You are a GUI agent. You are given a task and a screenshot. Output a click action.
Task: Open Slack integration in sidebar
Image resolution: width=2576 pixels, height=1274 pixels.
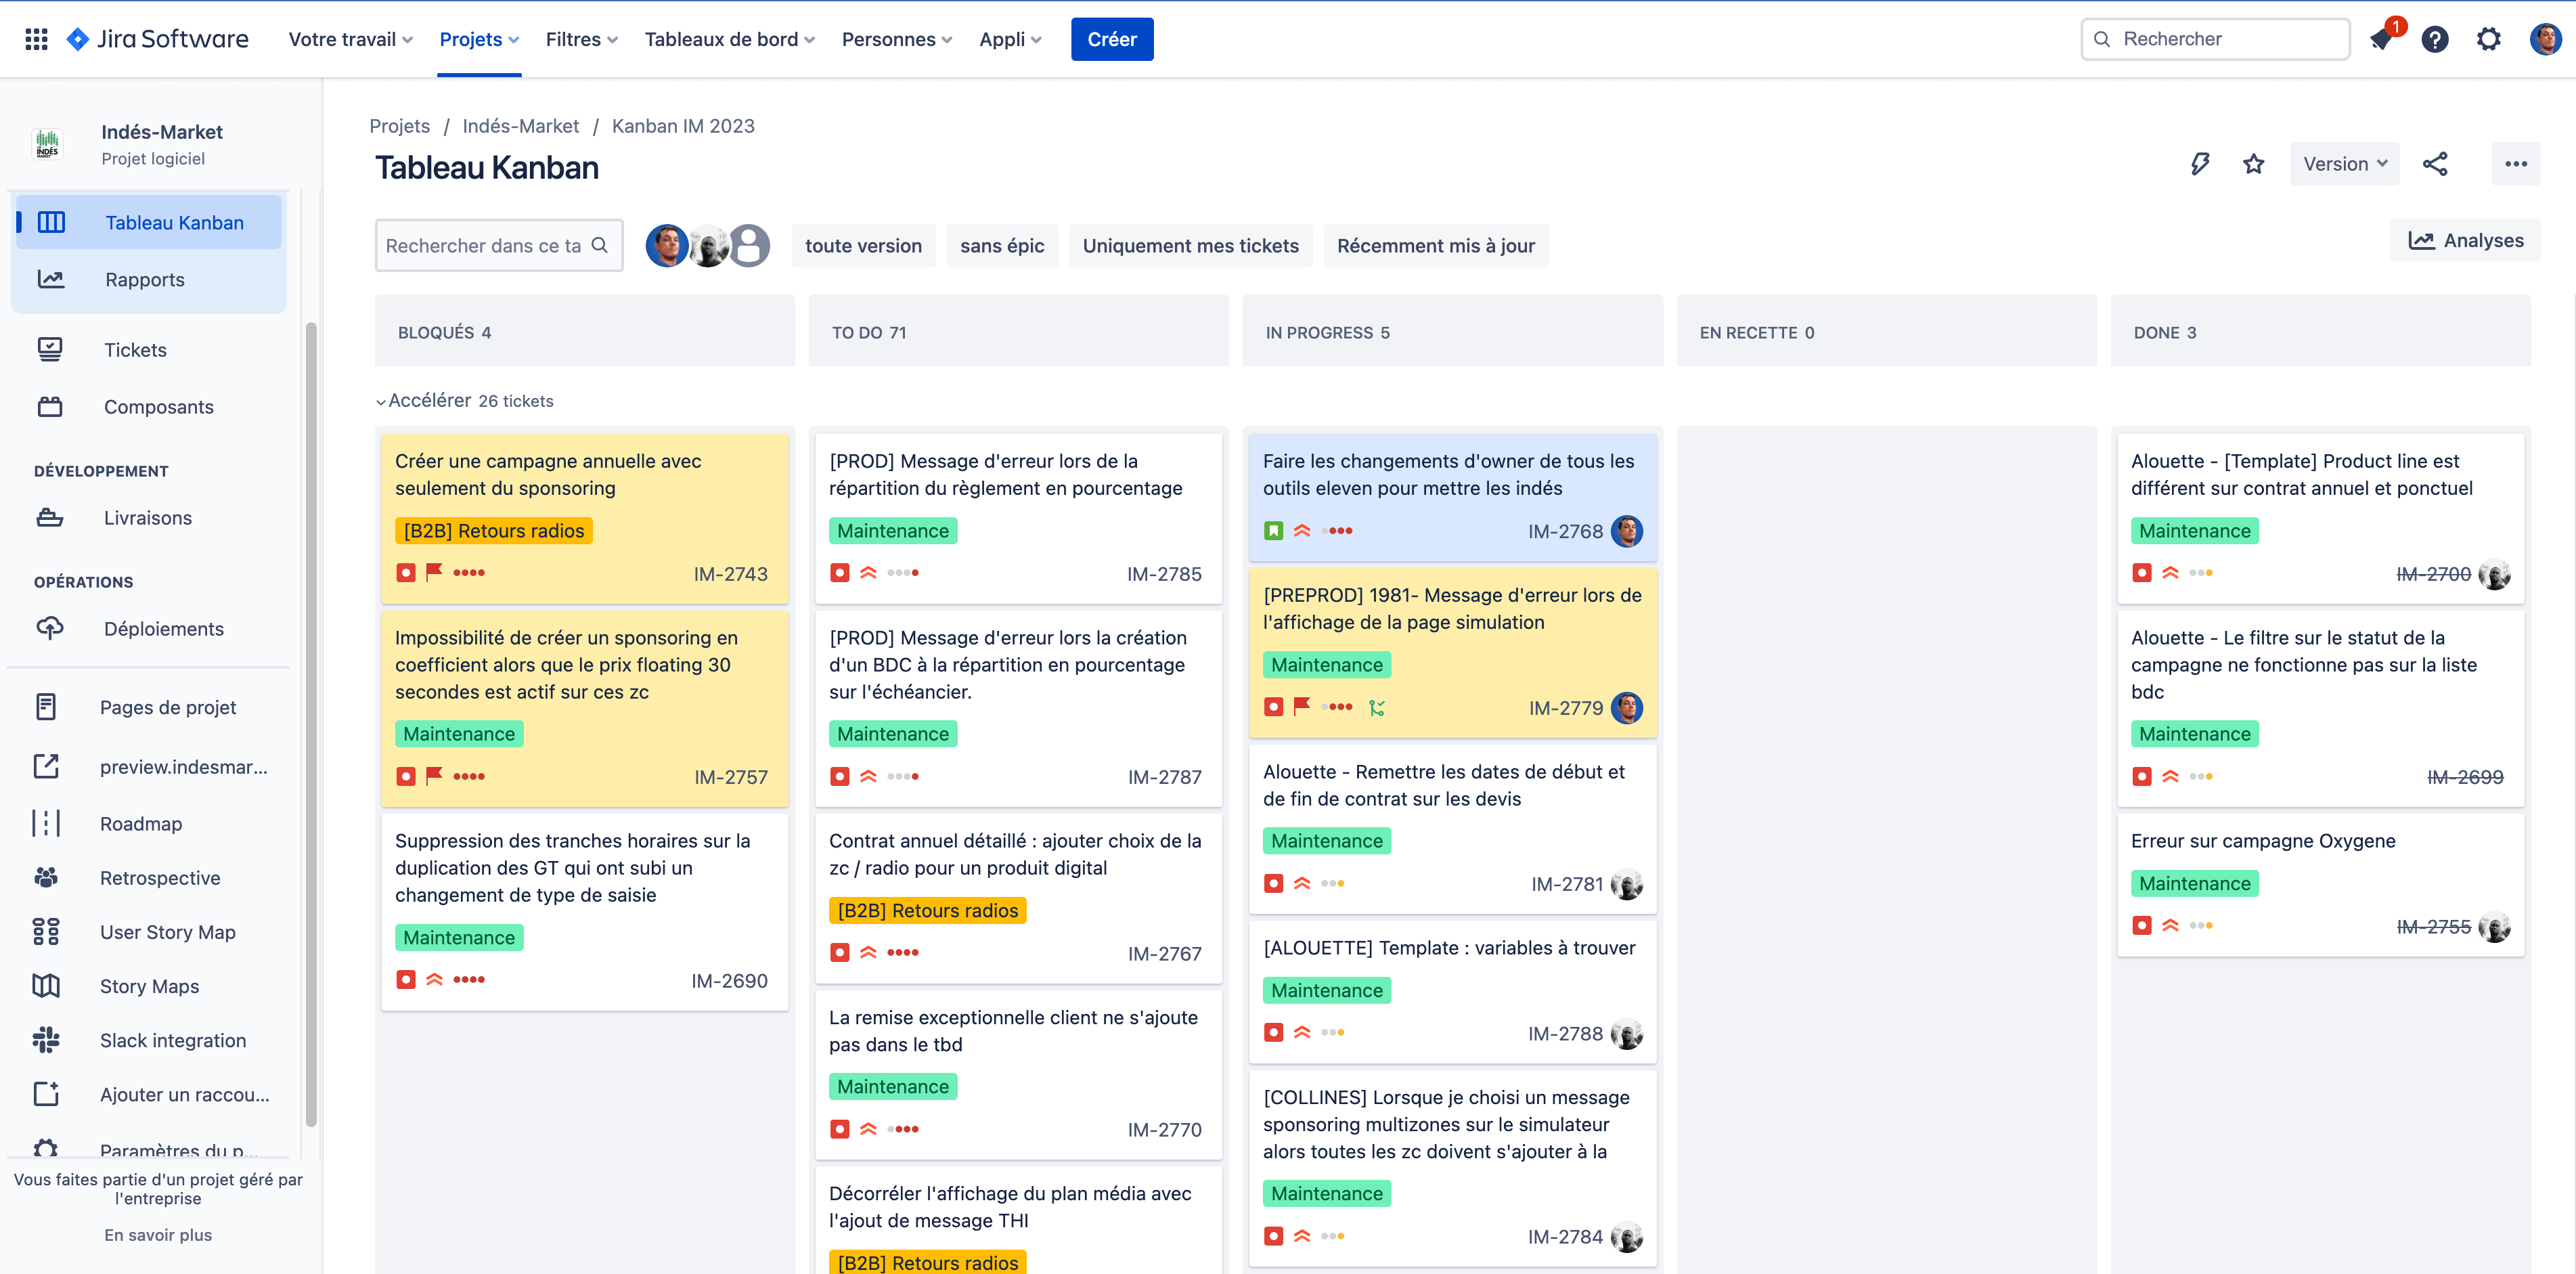(x=172, y=1040)
